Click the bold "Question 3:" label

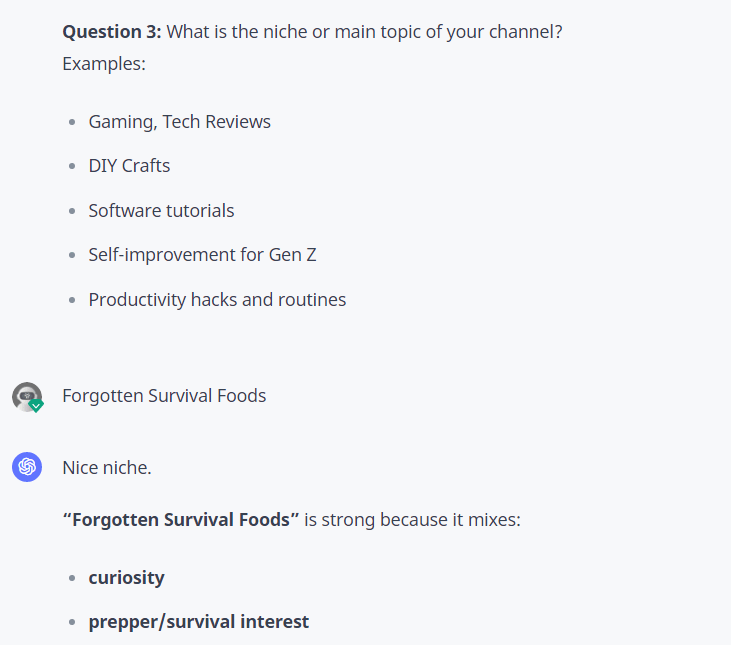tap(112, 32)
